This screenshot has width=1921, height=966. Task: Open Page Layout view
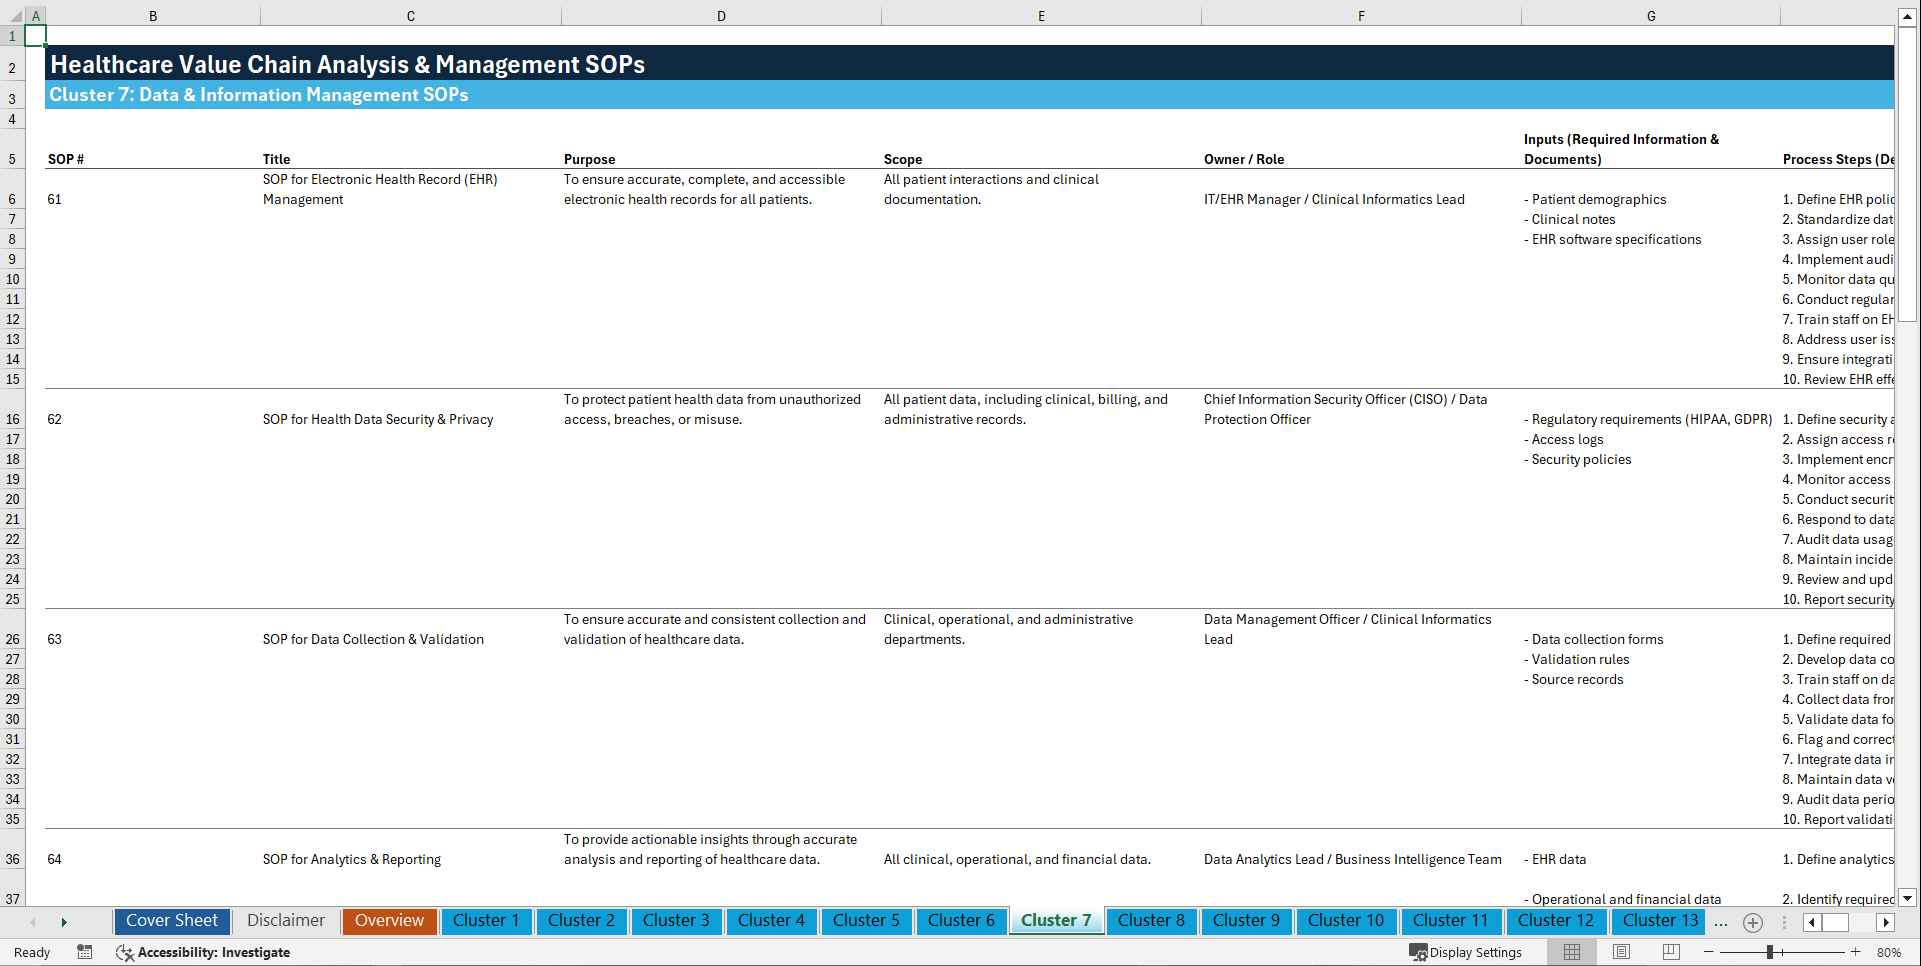1621,952
